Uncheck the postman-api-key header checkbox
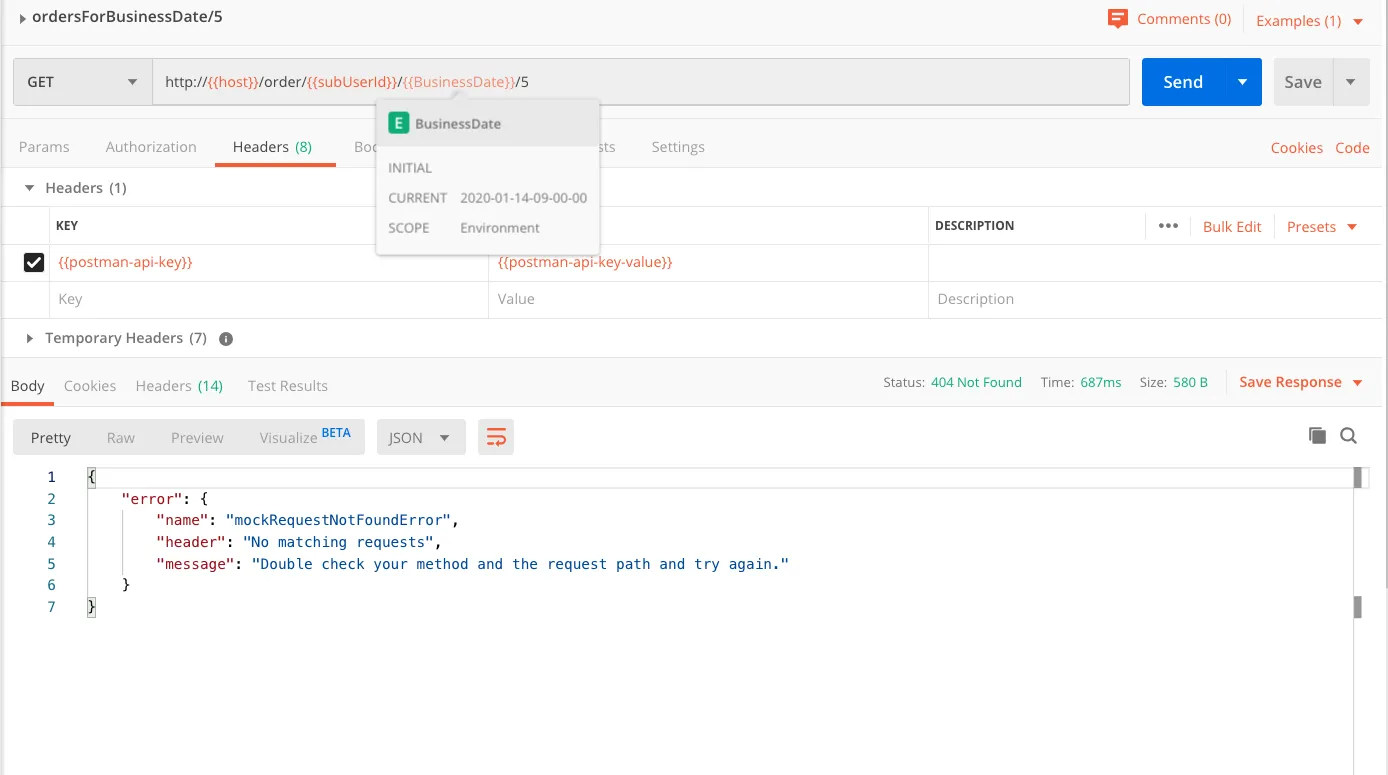The width and height of the screenshot is (1388, 775). pyautogui.click(x=34, y=262)
